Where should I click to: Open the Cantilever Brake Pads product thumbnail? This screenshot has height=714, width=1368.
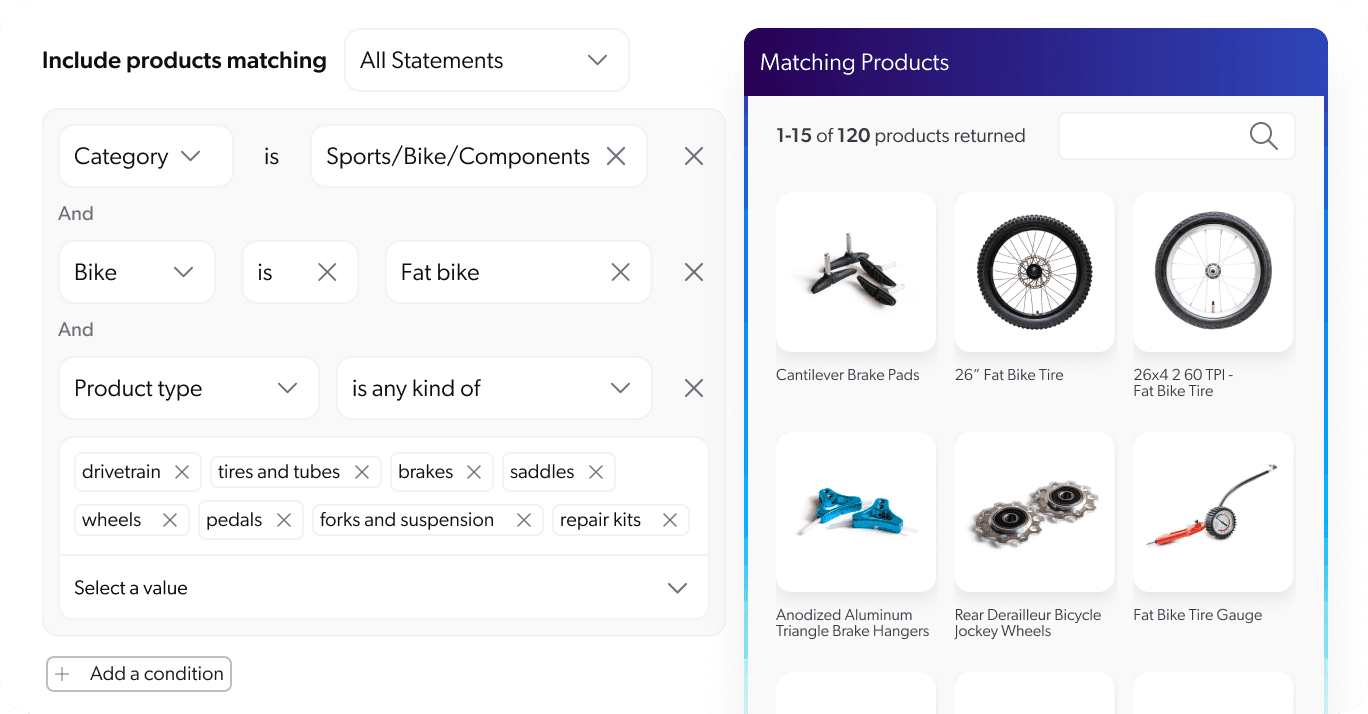click(855, 272)
